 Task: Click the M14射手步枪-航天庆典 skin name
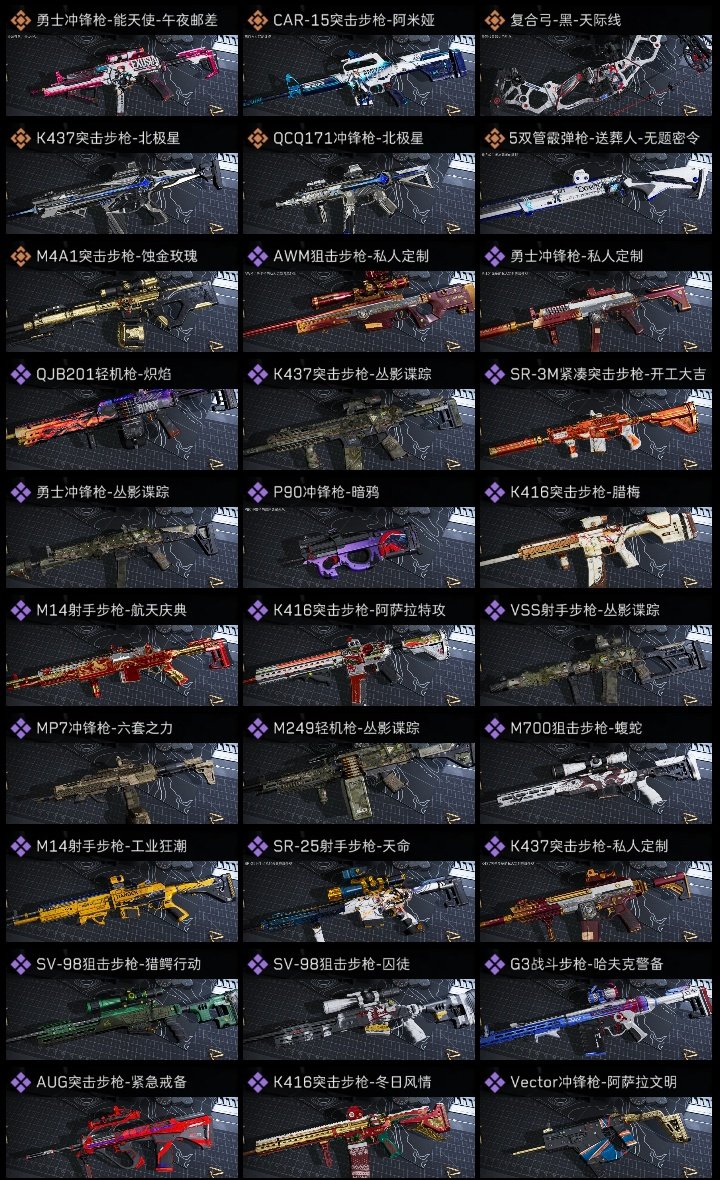pos(111,610)
